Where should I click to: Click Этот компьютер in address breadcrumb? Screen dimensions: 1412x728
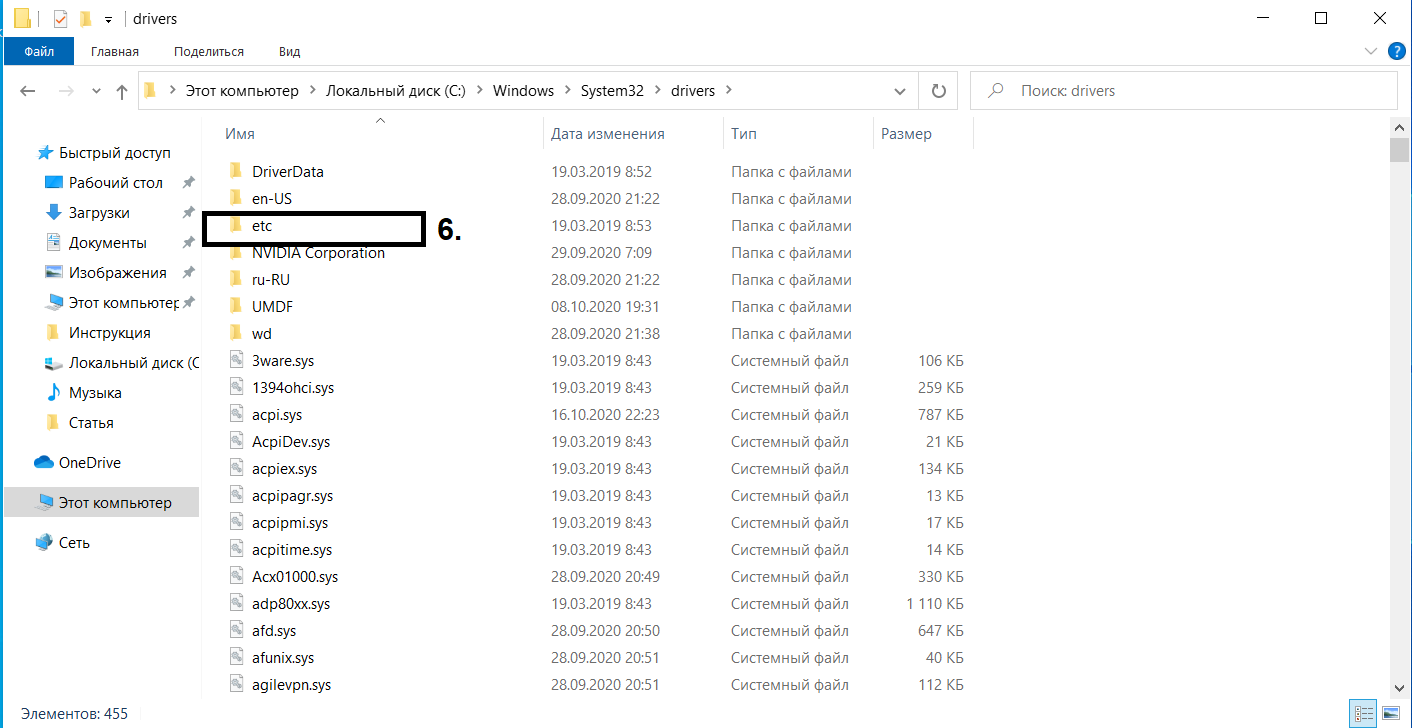[x=242, y=91]
